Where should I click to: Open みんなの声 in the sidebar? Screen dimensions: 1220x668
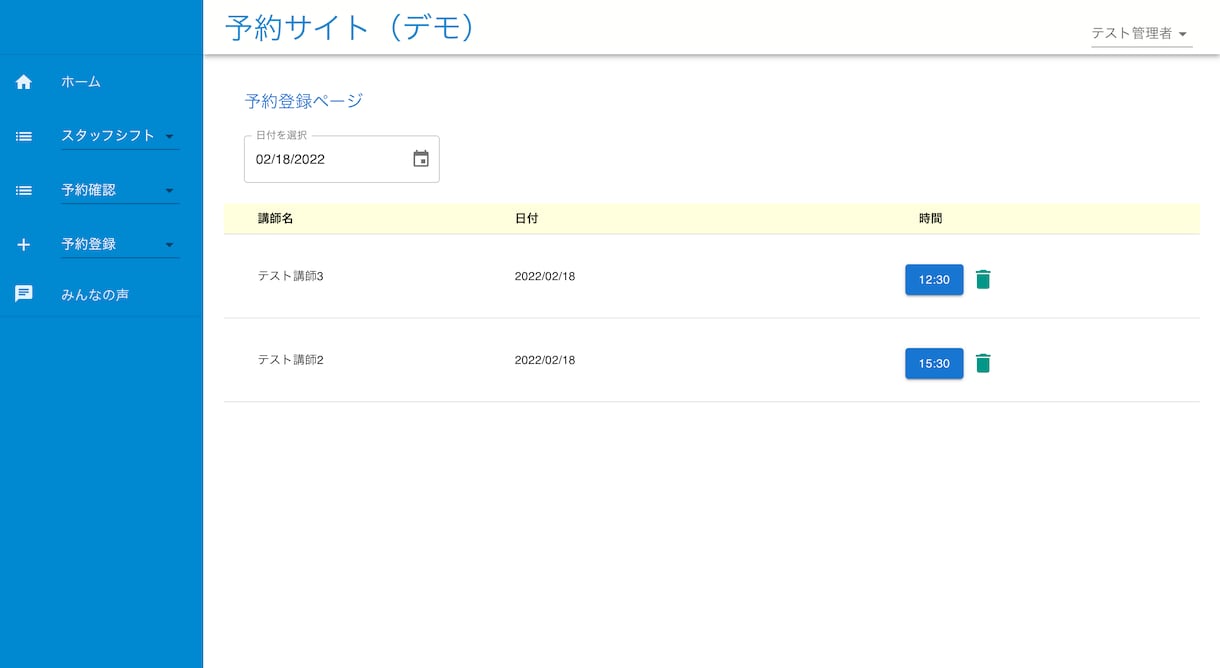click(95, 295)
